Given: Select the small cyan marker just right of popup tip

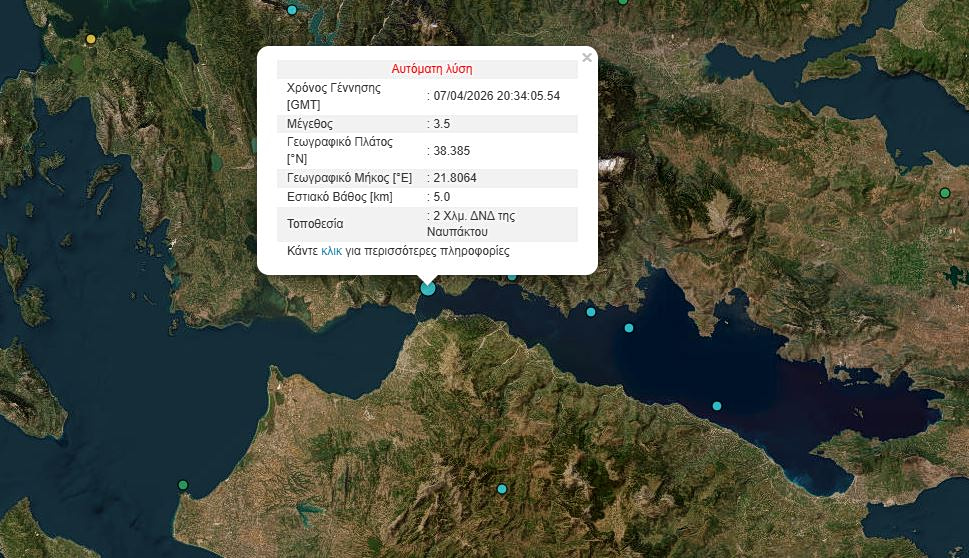Looking at the screenshot, I should pos(512,276).
